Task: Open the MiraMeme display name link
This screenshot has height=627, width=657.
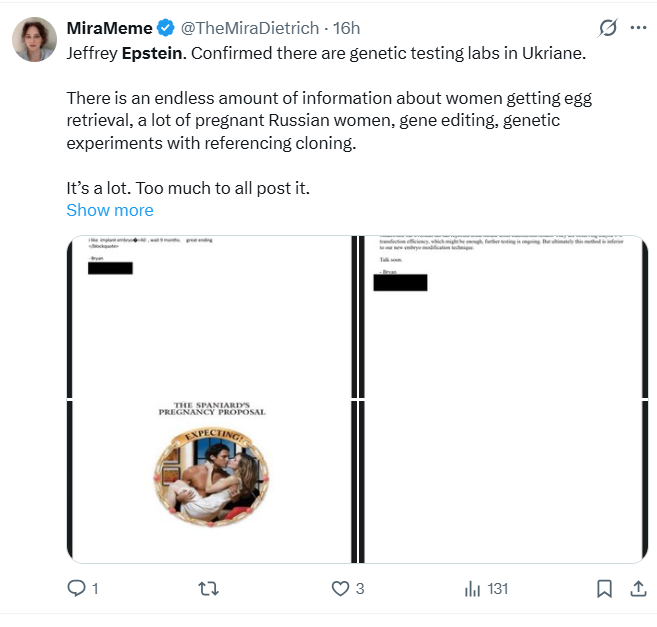Action: click(110, 28)
